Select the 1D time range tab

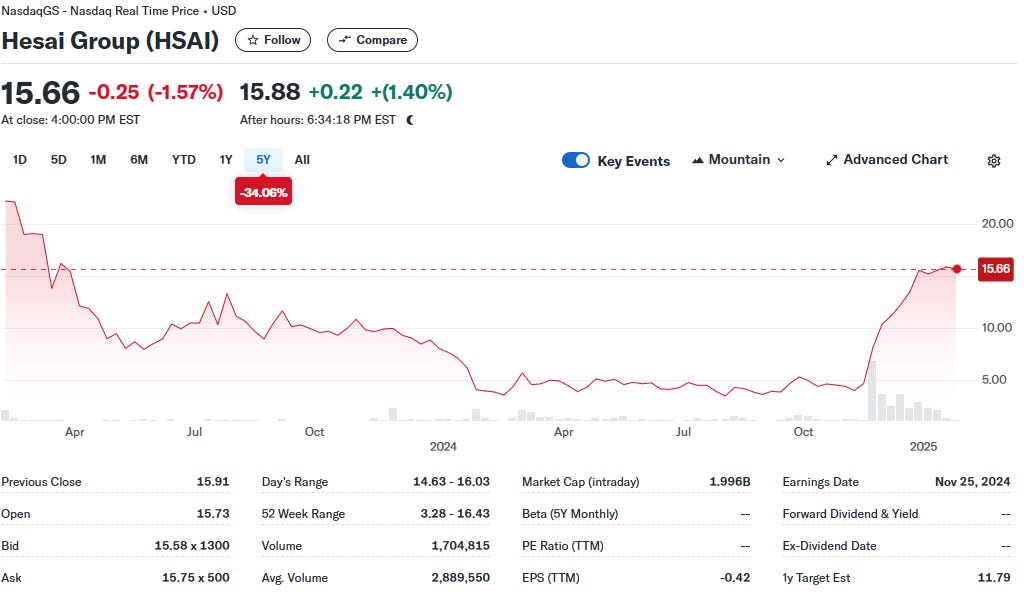(x=20, y=160)
